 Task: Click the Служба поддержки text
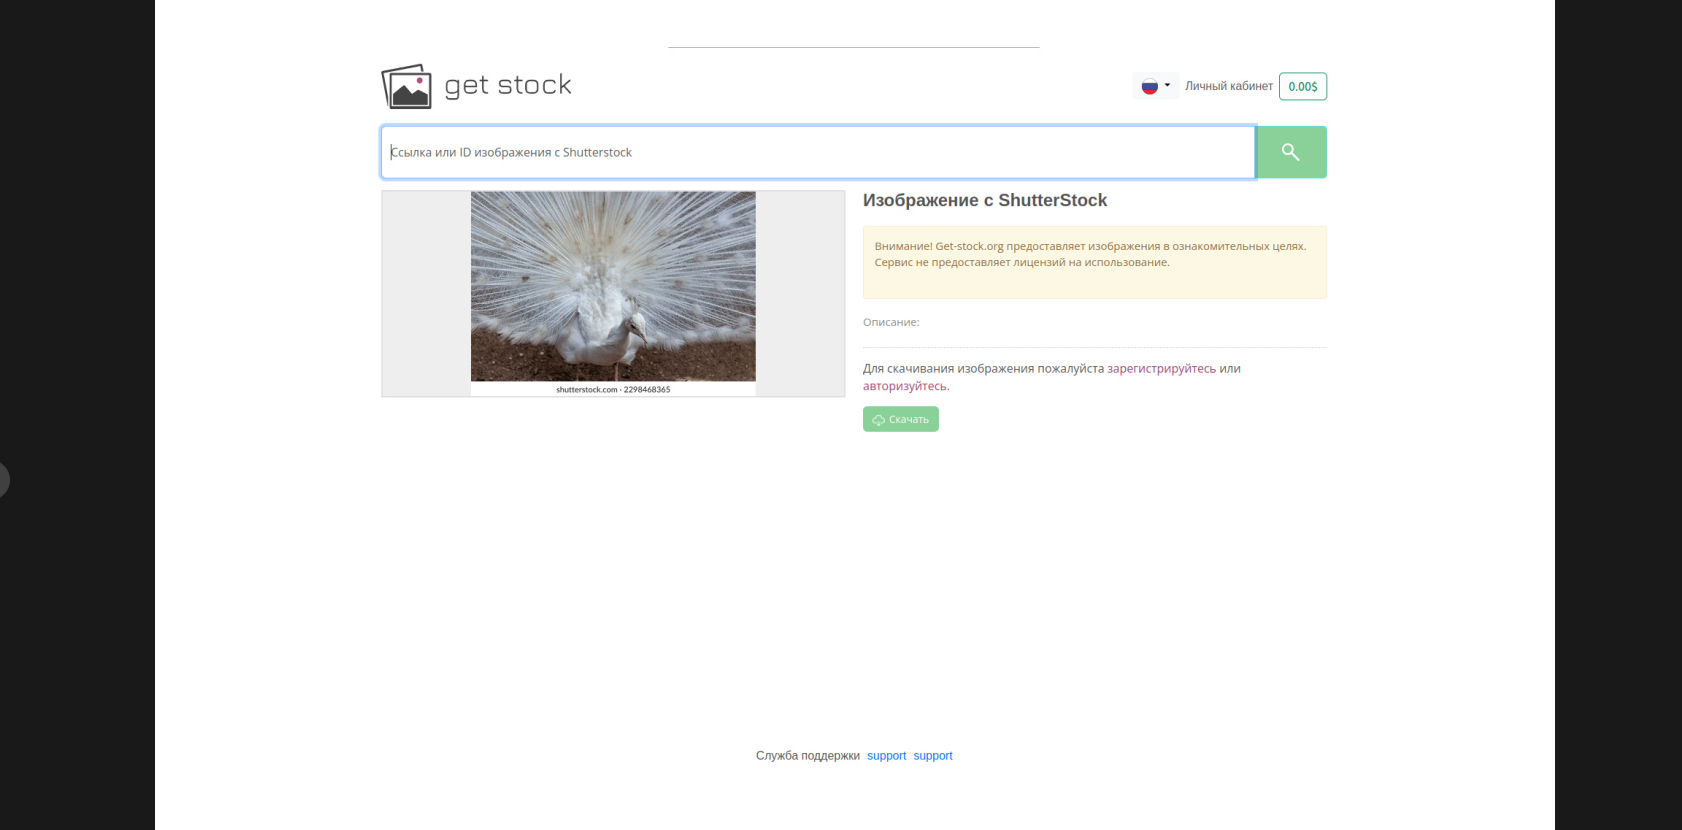[x=808, y=756]
